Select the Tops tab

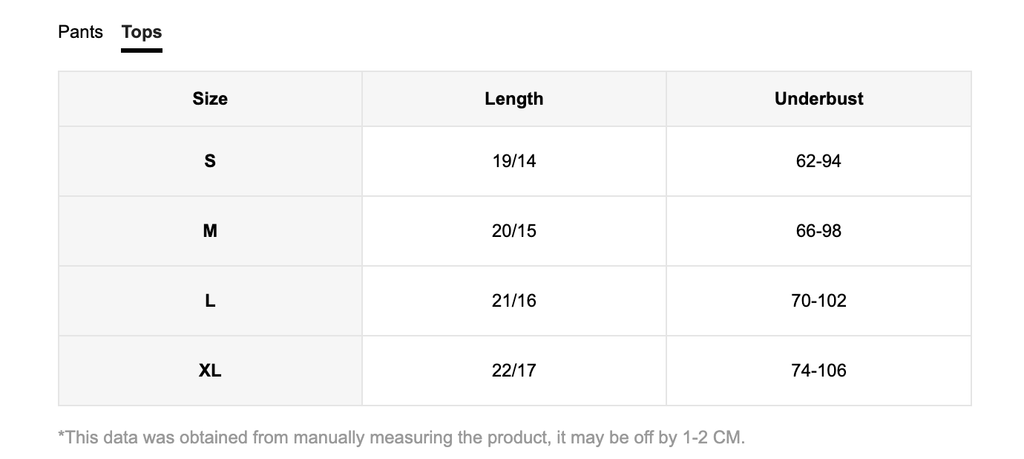141,32
